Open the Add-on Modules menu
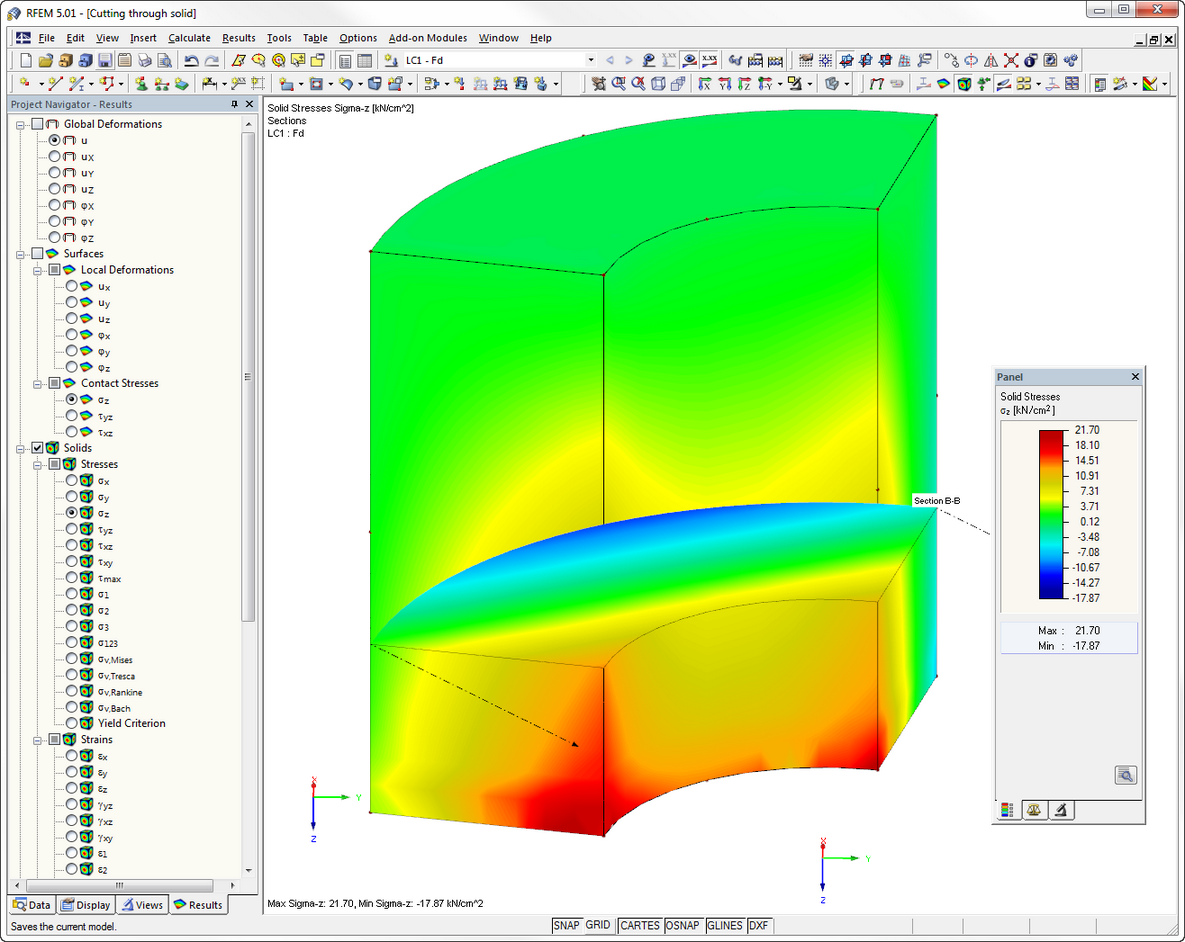The image size is (1185, 942). [x=428, y=38]
